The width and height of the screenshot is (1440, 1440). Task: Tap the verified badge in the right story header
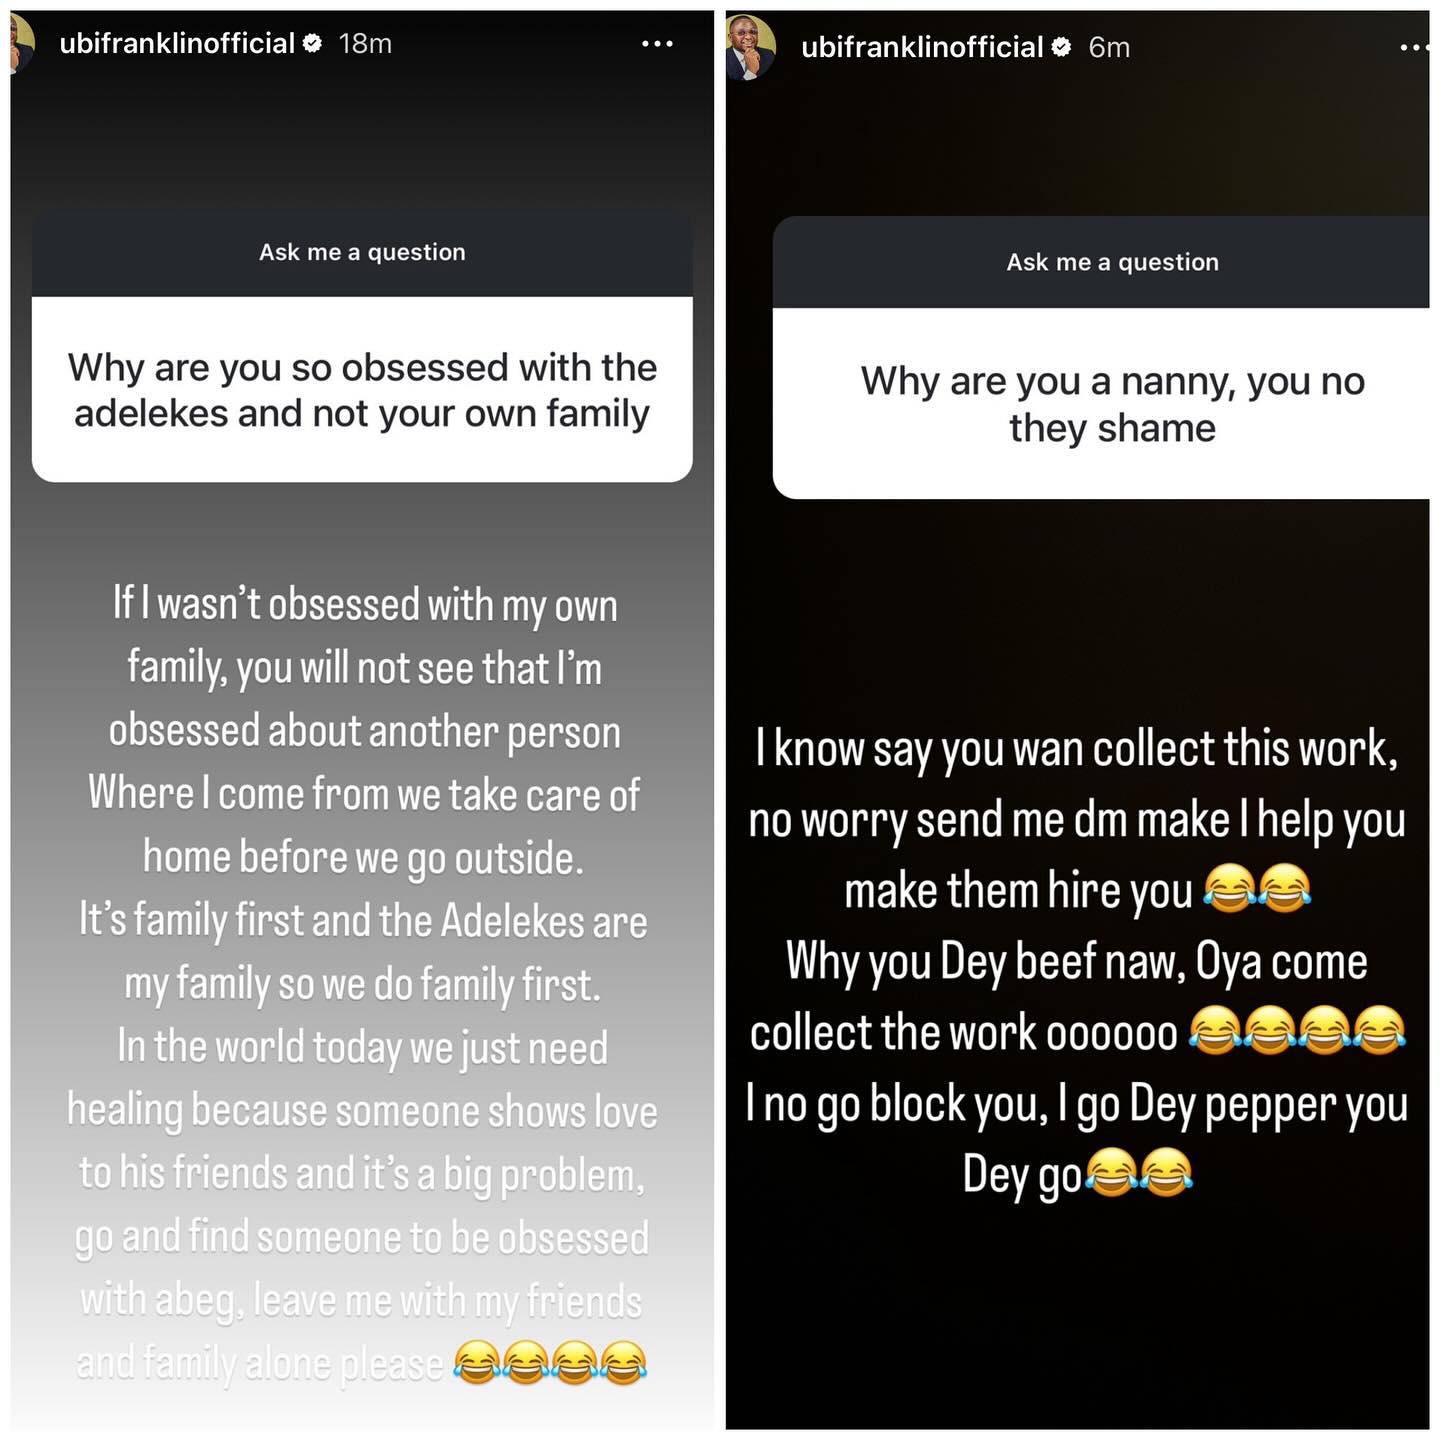pyautogui.click(x=1061, y=47)
